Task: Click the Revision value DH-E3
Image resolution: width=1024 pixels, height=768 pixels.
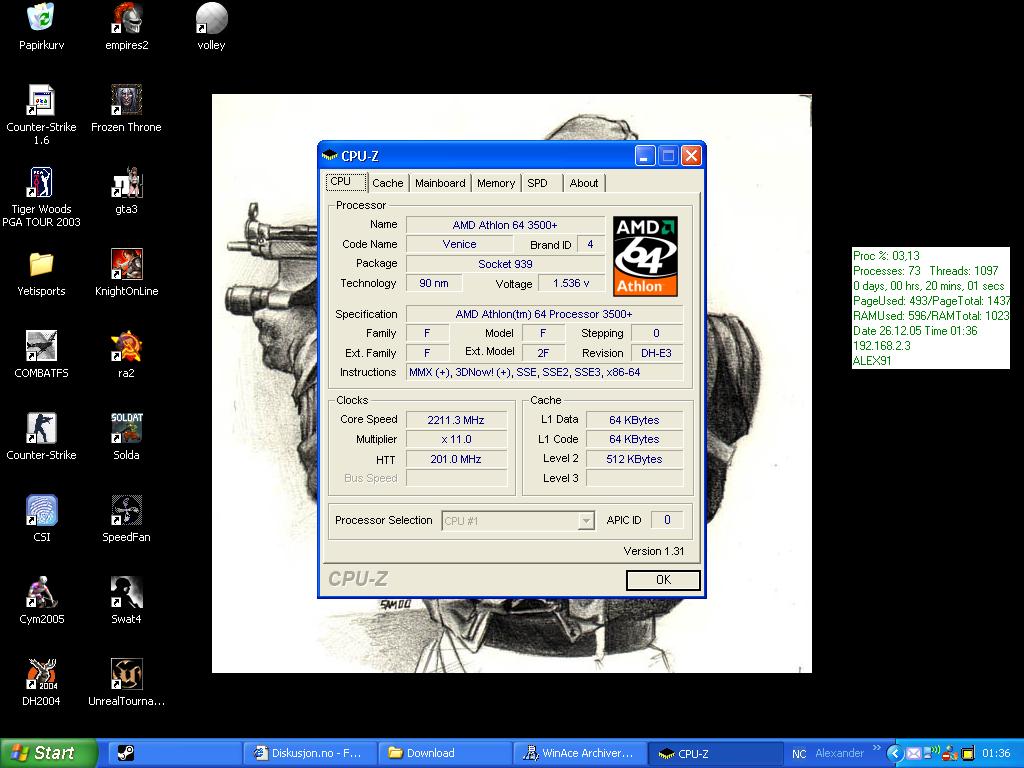Action: (656, 353)
